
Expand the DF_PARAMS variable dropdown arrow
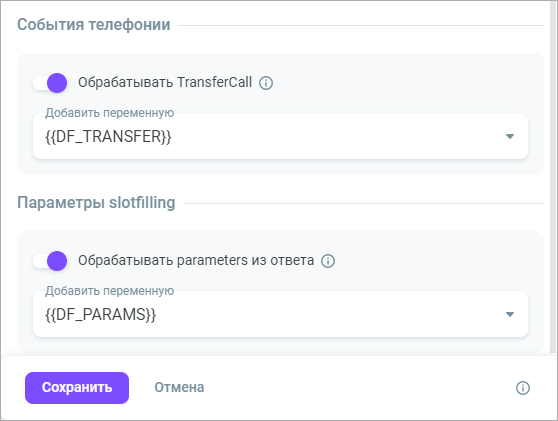[x=510, y=314]
